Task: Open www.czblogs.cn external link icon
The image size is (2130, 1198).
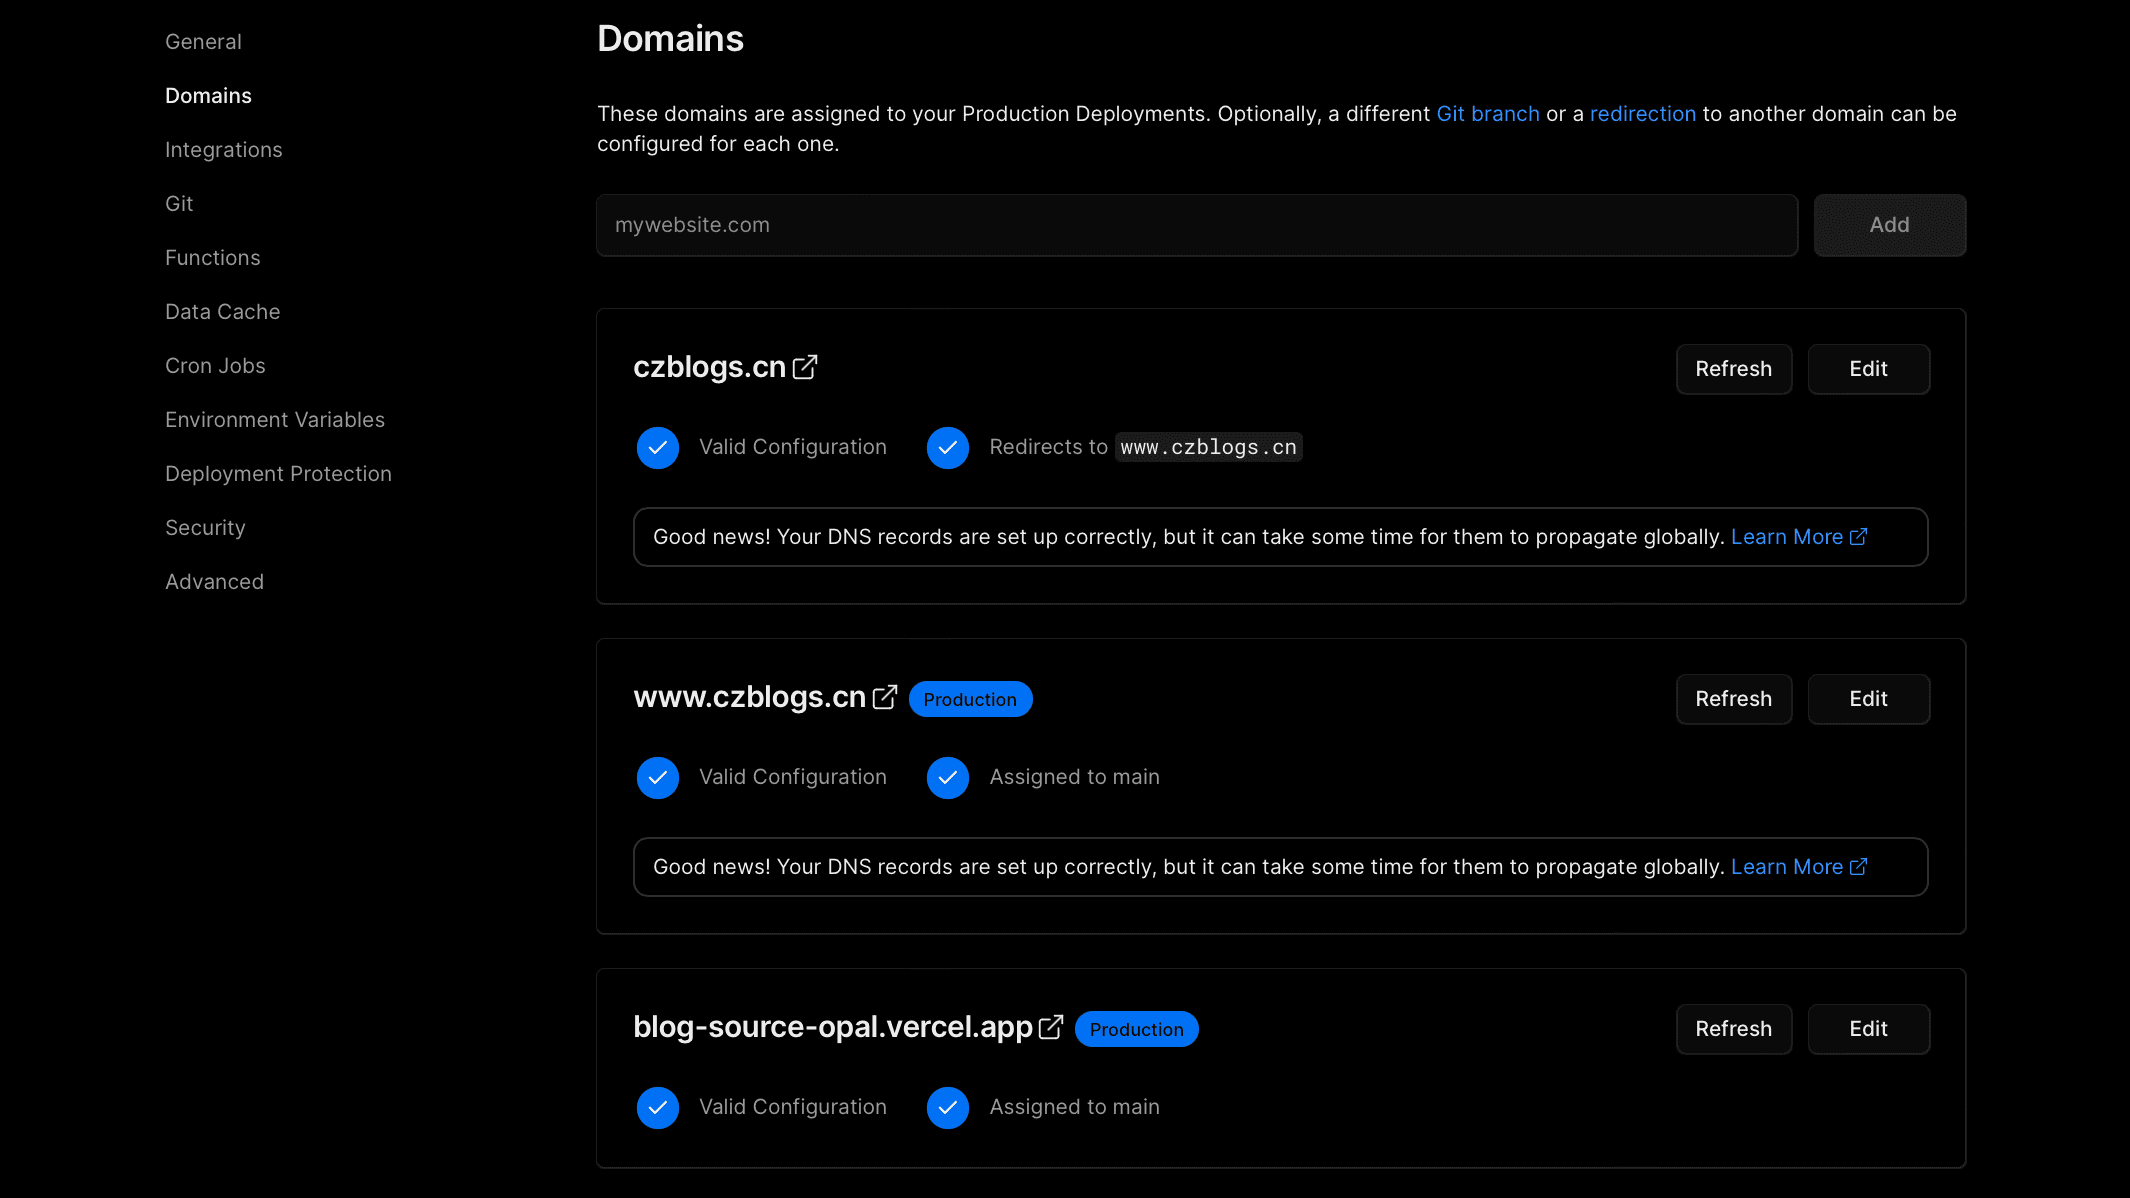Action: point(885,697)
